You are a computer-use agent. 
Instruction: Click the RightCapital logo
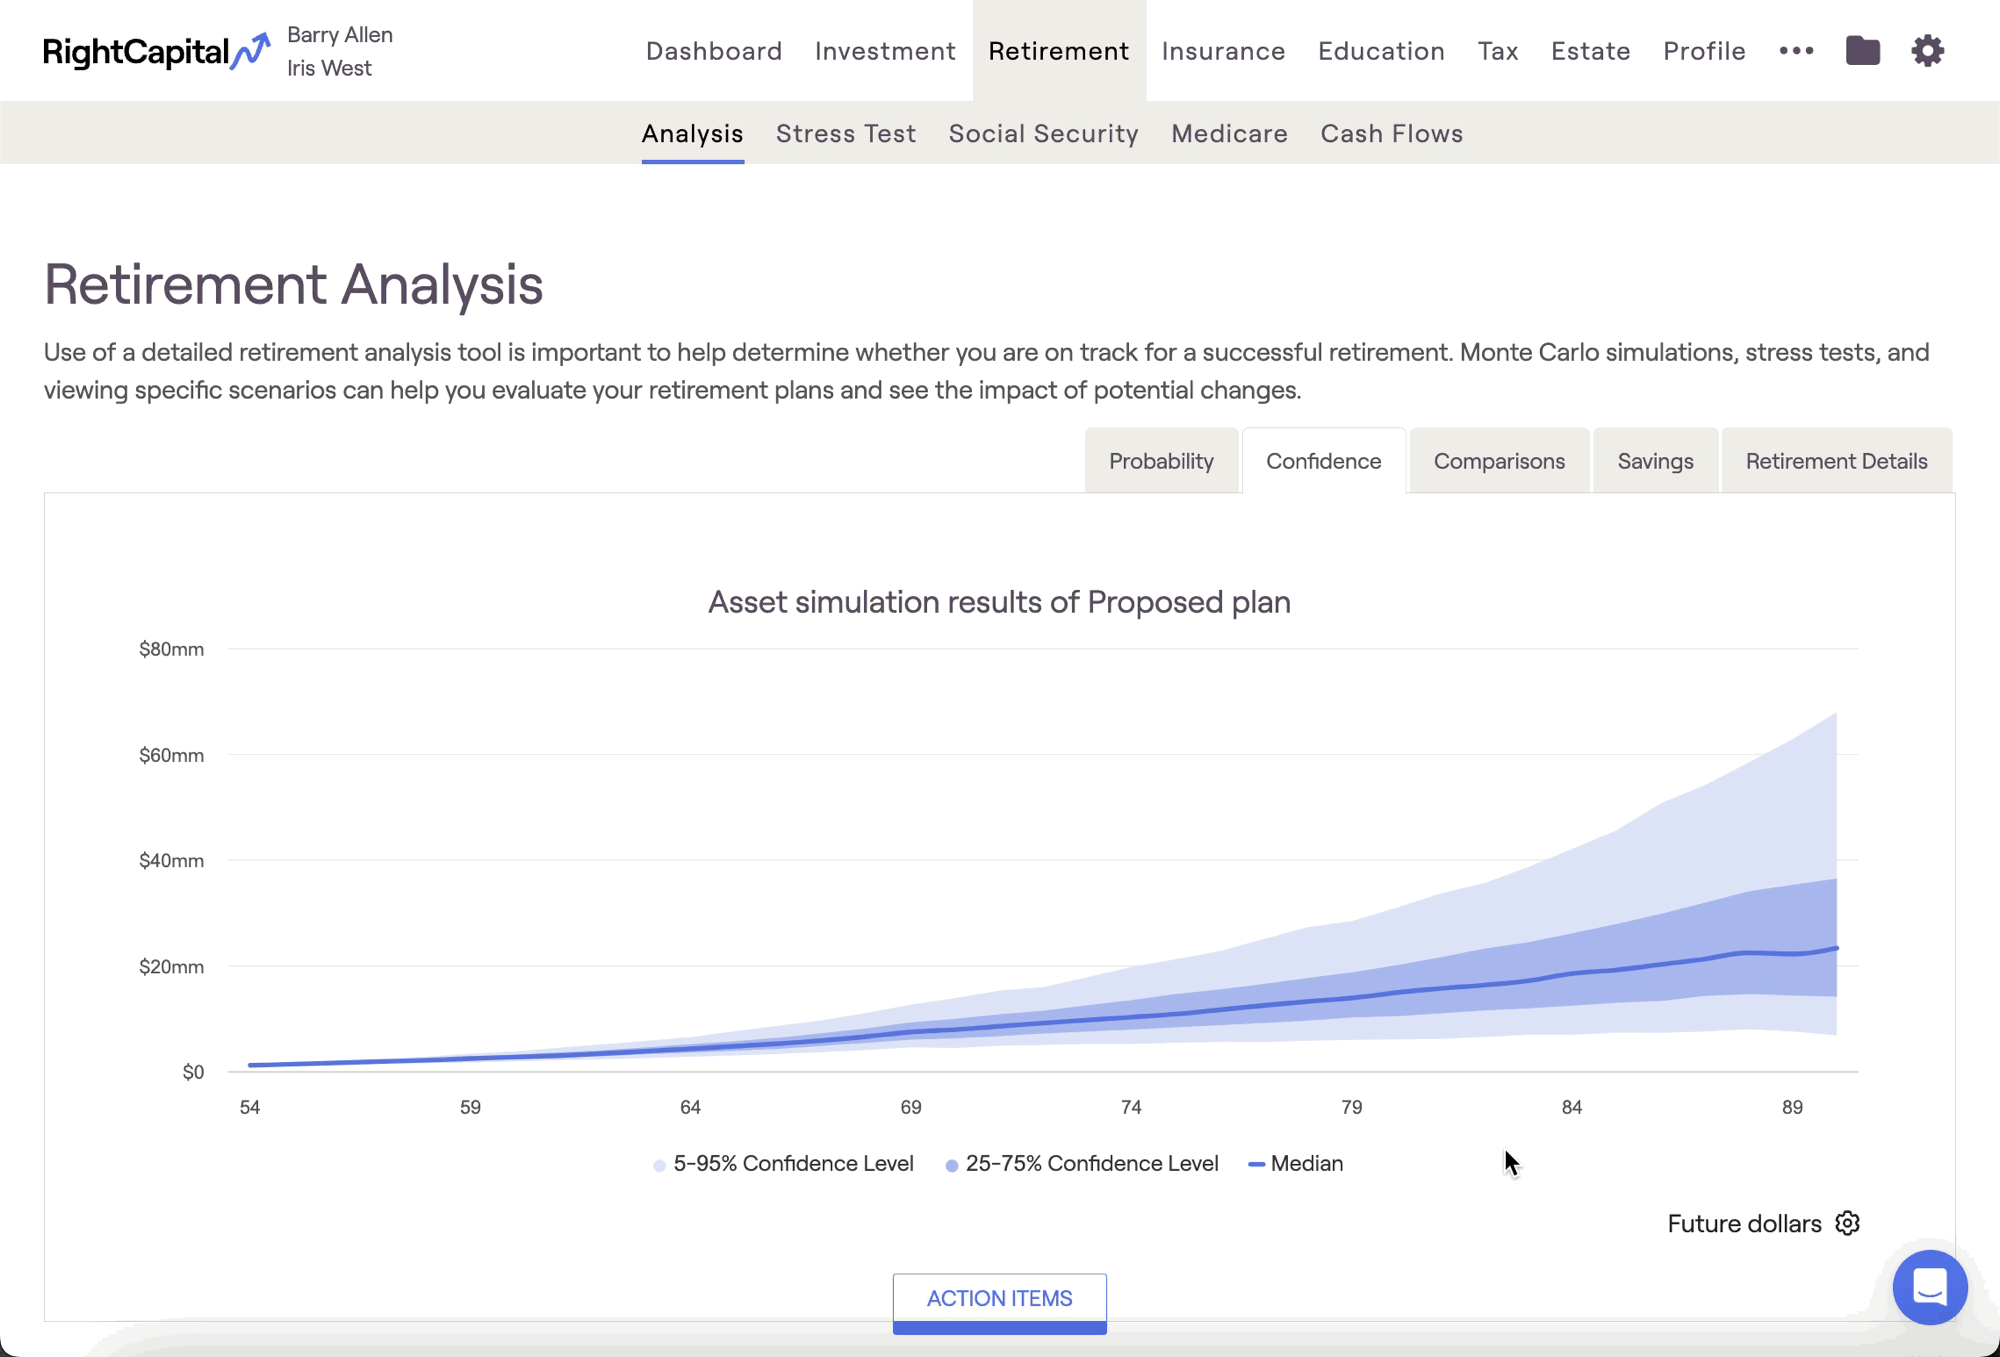(x=155, y=51)
